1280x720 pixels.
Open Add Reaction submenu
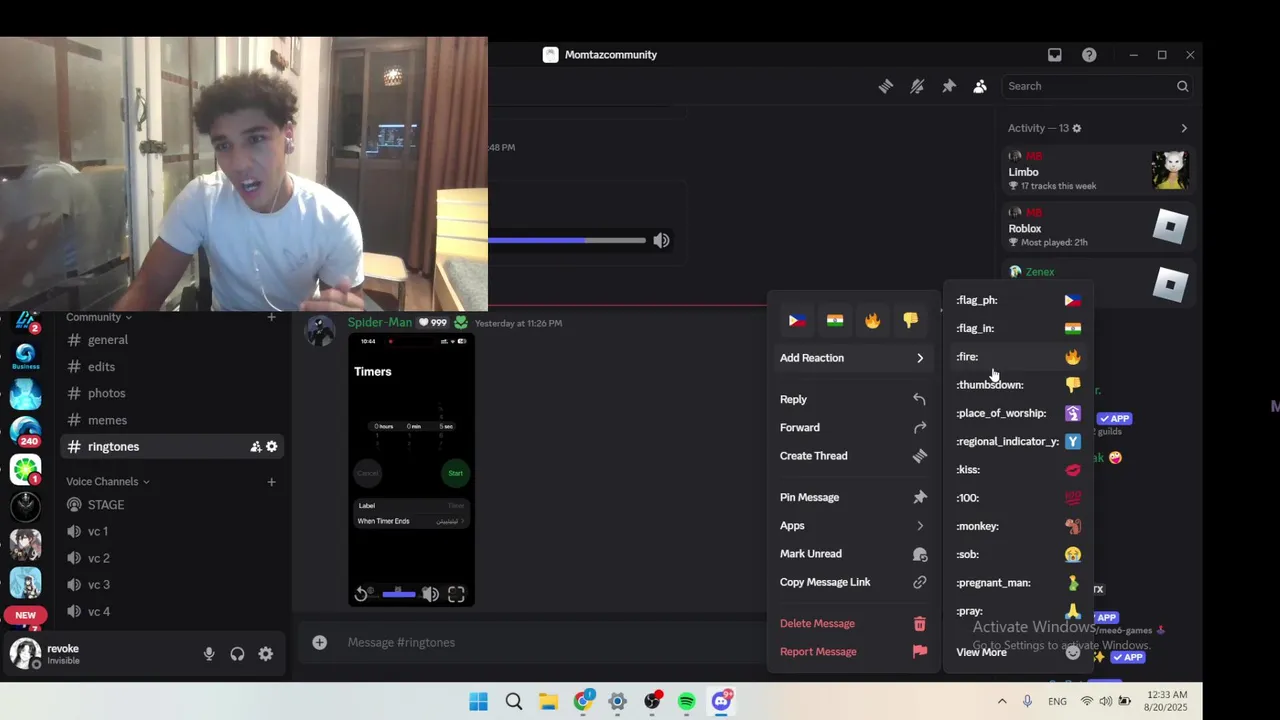click(x=853, y=358)
